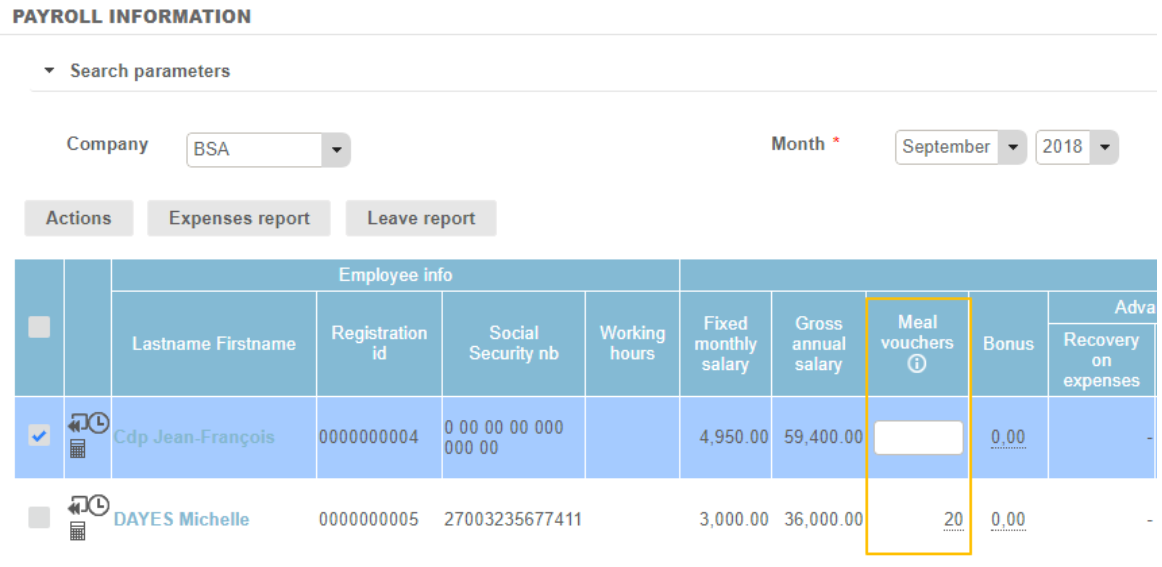The height and width of the screenshot is (567, 1162).
Task: Uncheck the Cdp Jean-François row checkbox
Action: click(x=39, y=436)
